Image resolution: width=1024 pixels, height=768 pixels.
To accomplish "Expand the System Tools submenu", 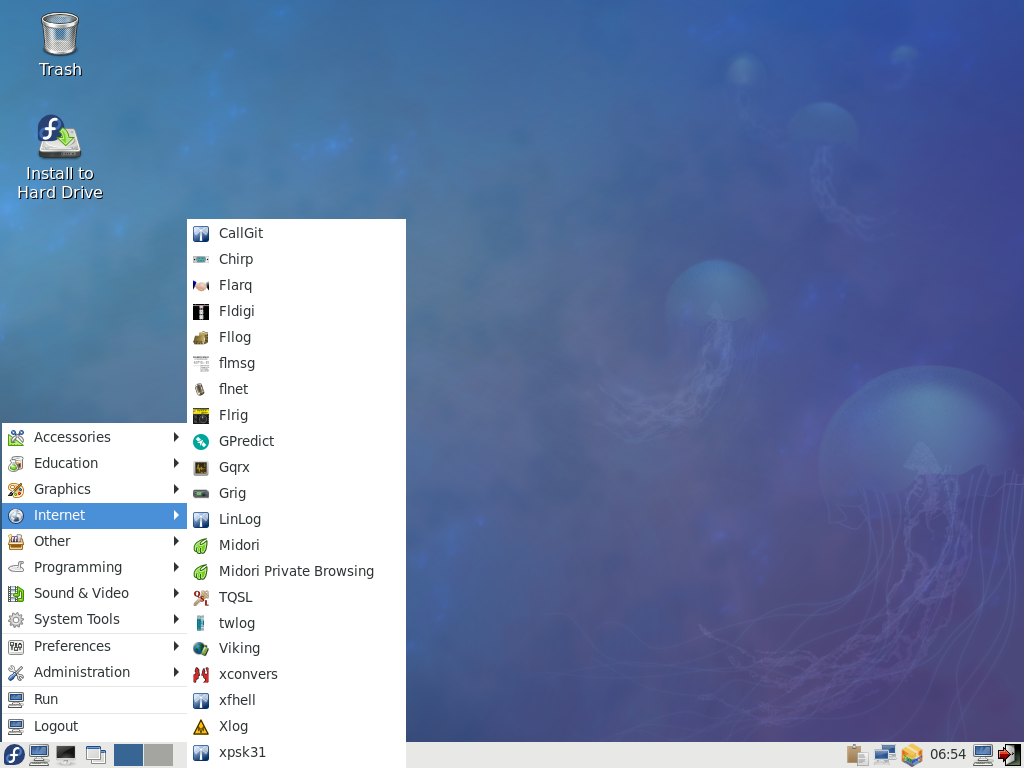I will click(x=95, y=619).
